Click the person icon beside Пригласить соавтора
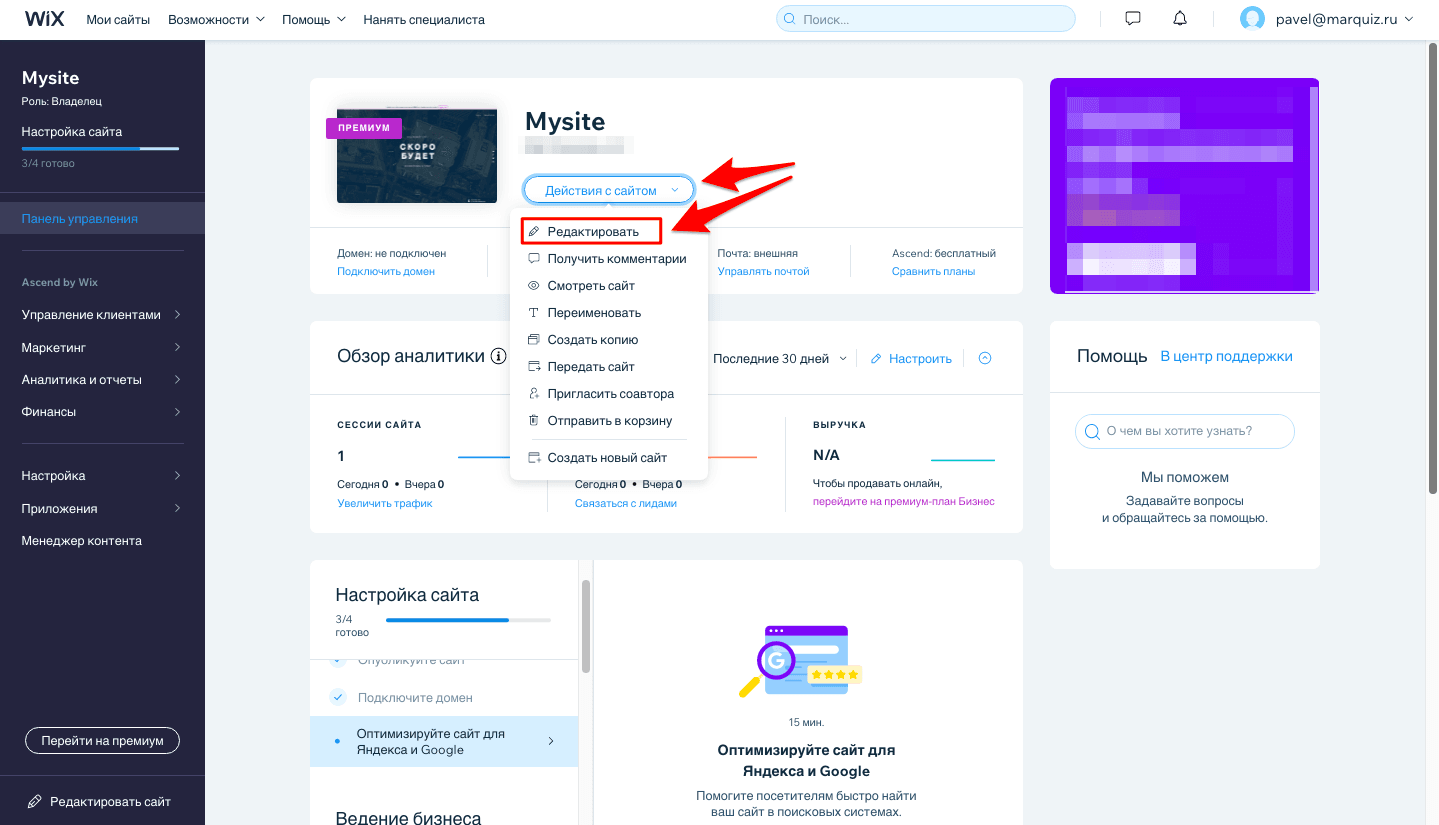This screenshot has width=1439, height=825. pos(534,394)
